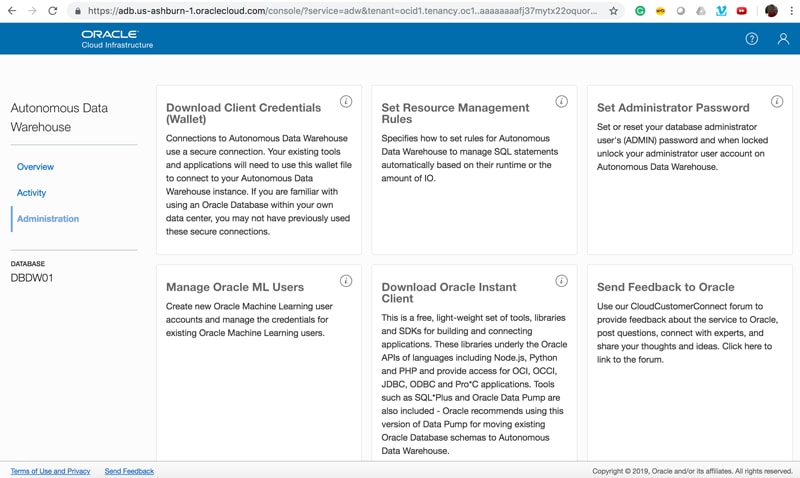
Task: Open the Overview section
Action: pos(35,167)
